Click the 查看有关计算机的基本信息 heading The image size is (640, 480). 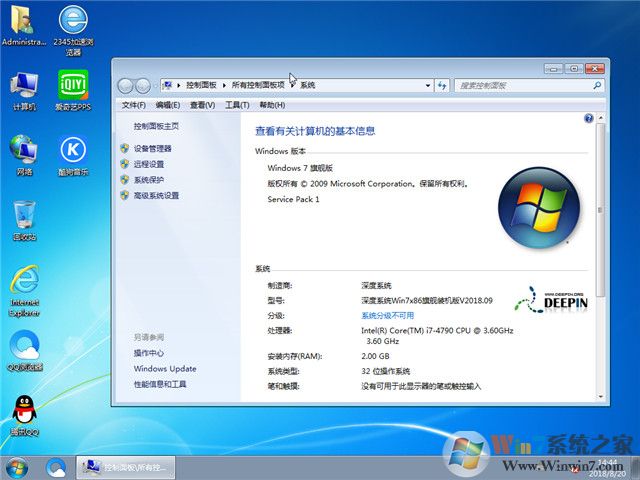[x=315, y=131]
